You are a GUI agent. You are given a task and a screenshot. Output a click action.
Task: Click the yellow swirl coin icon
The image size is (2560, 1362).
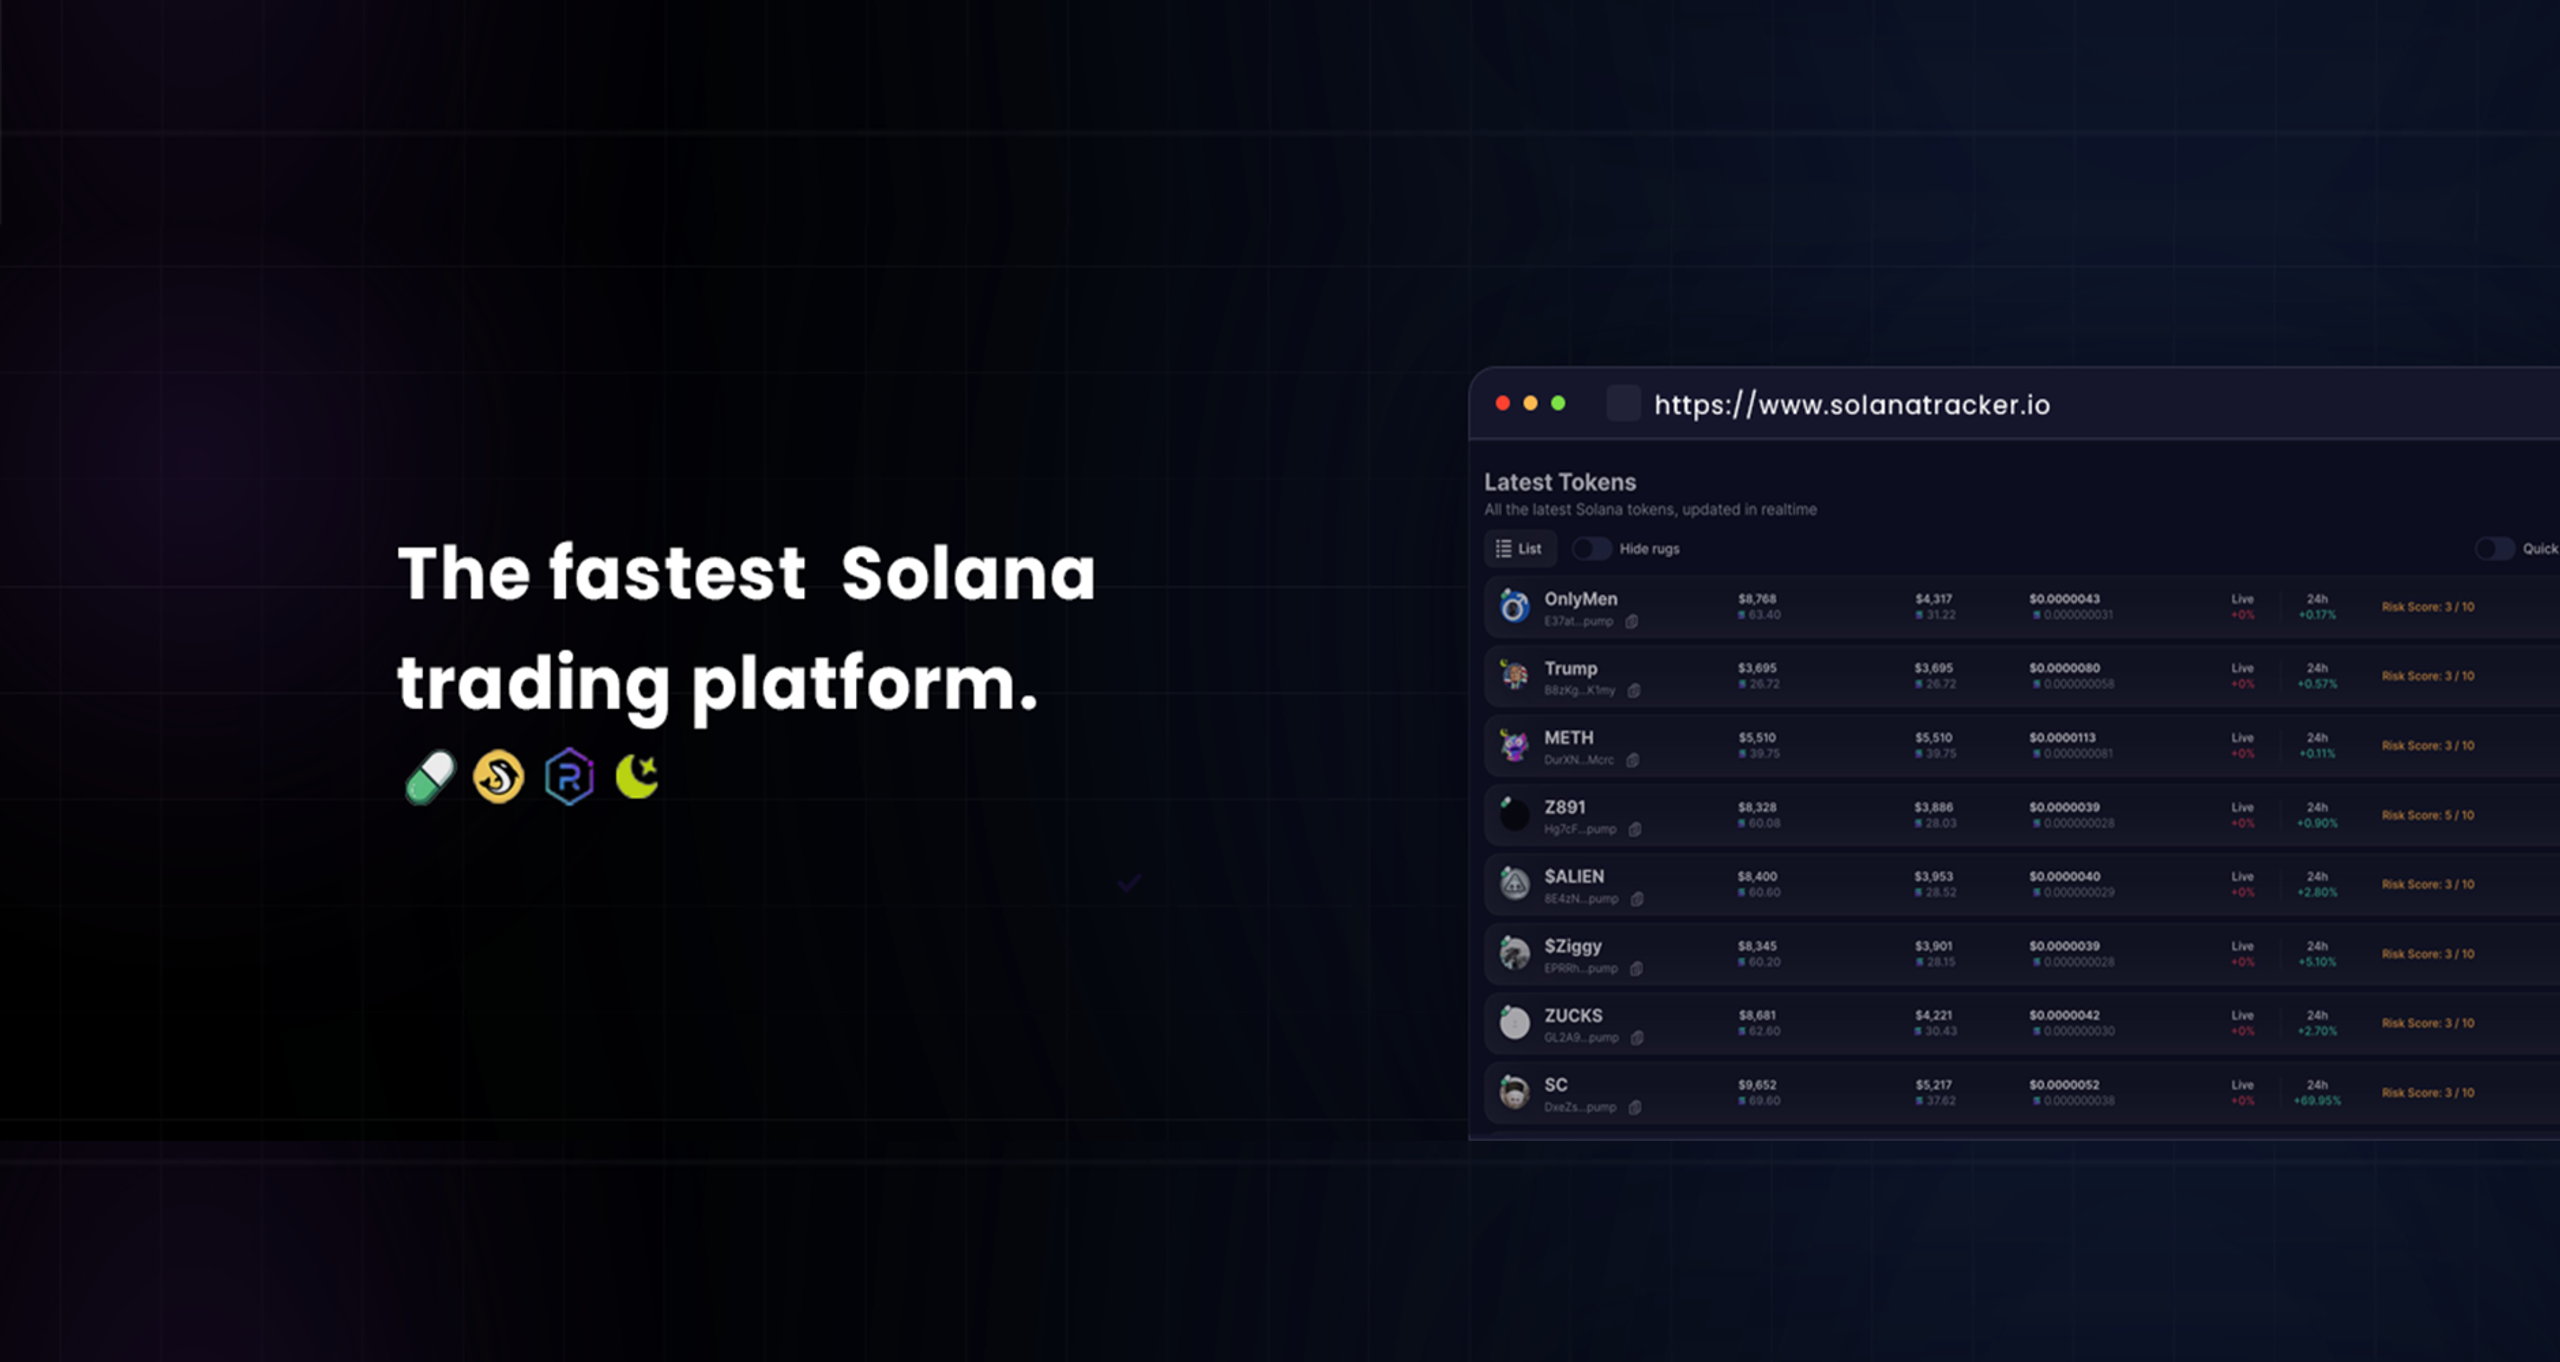498,777
